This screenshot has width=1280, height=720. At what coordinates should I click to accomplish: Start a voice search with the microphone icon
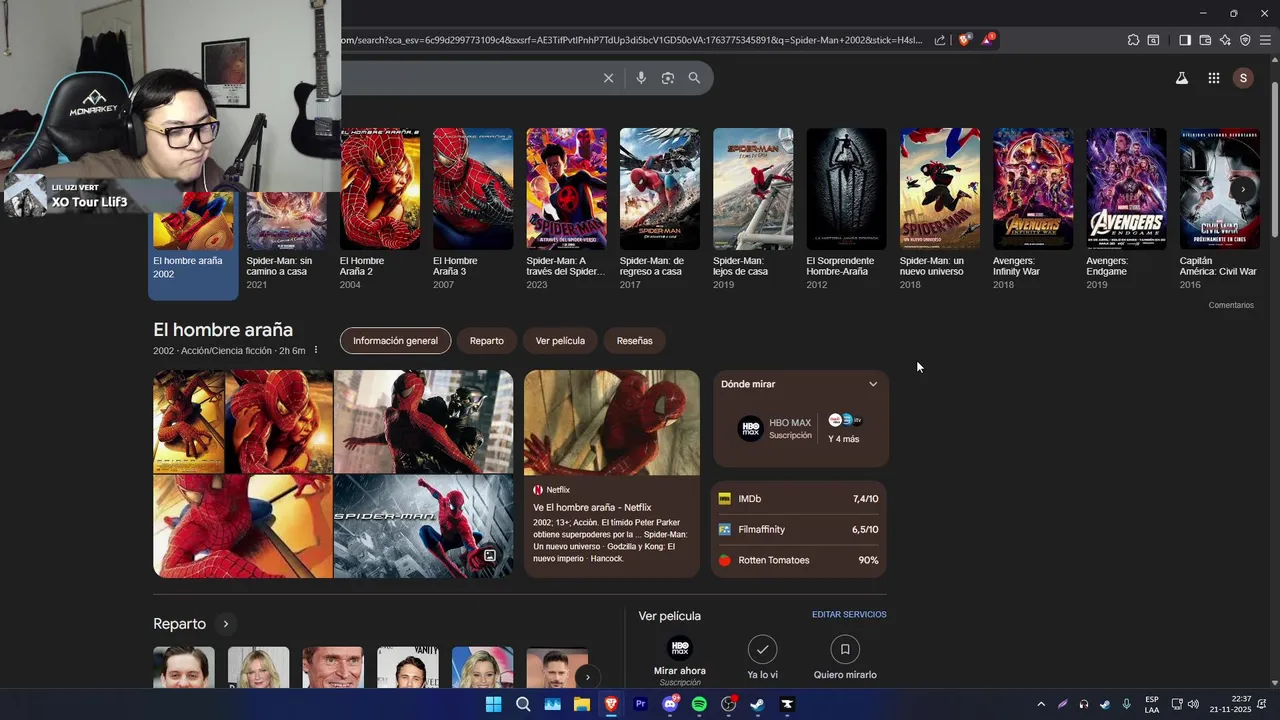point(641,78)
